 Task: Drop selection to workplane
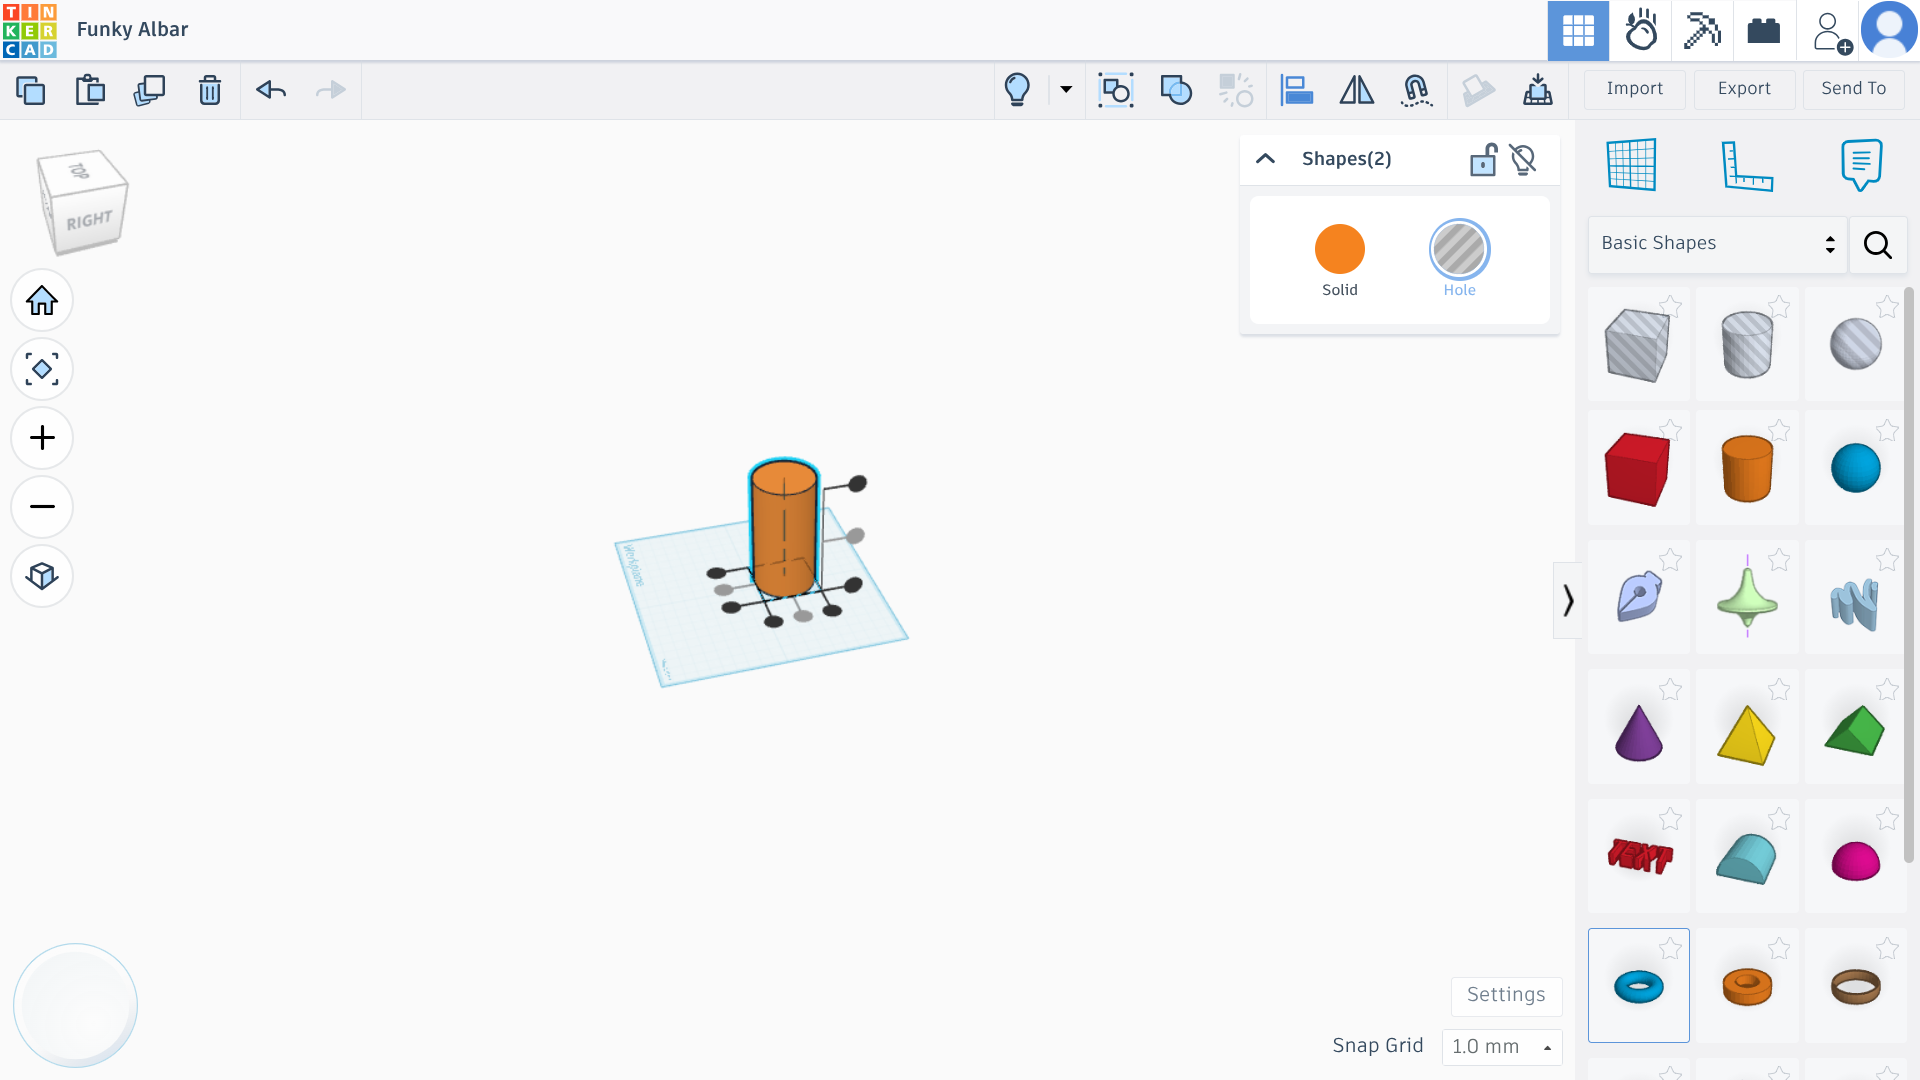pos(1538,90)
